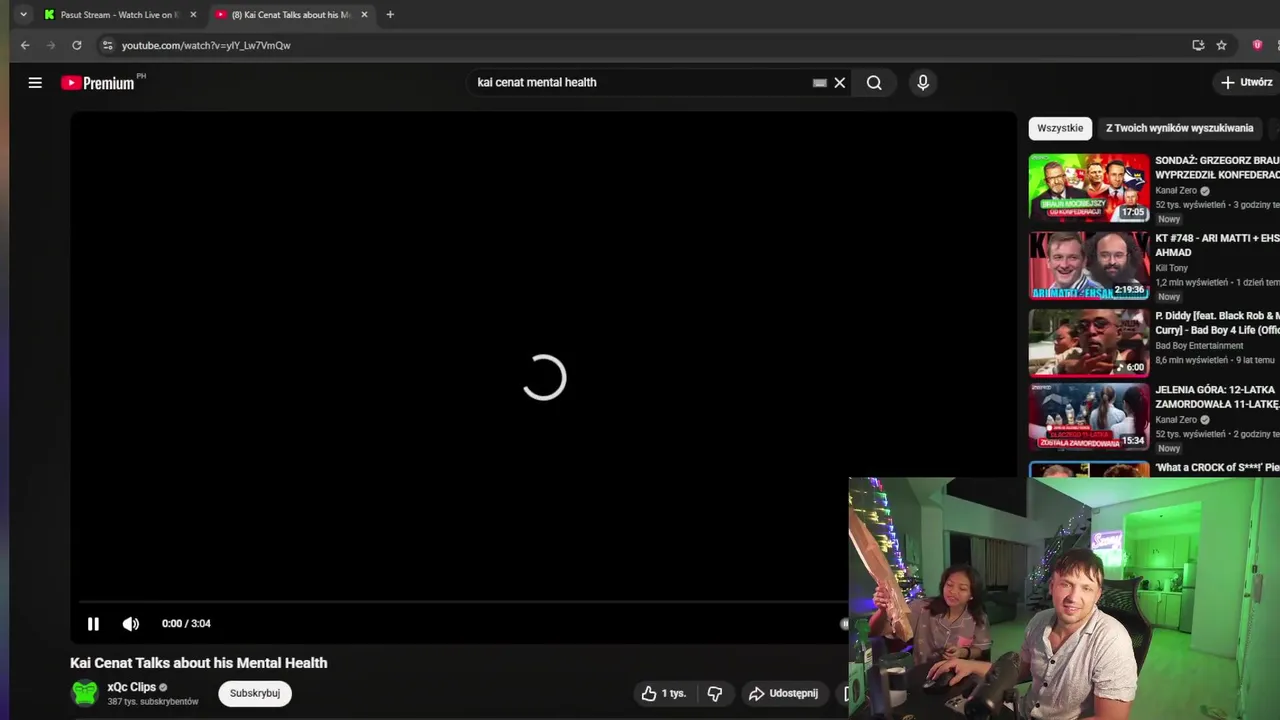The image size is (1280, 720).
Task: Open the YouTube hamburger guide menu
Action: pyautogui.click(x=35, y=83)
